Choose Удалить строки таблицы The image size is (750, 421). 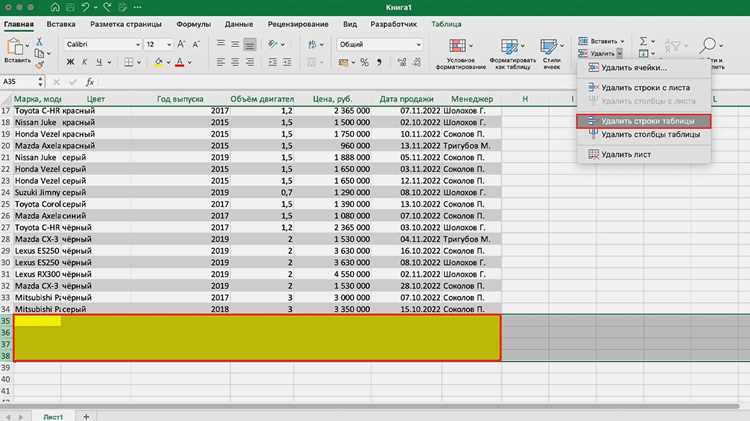coord(643,122)
